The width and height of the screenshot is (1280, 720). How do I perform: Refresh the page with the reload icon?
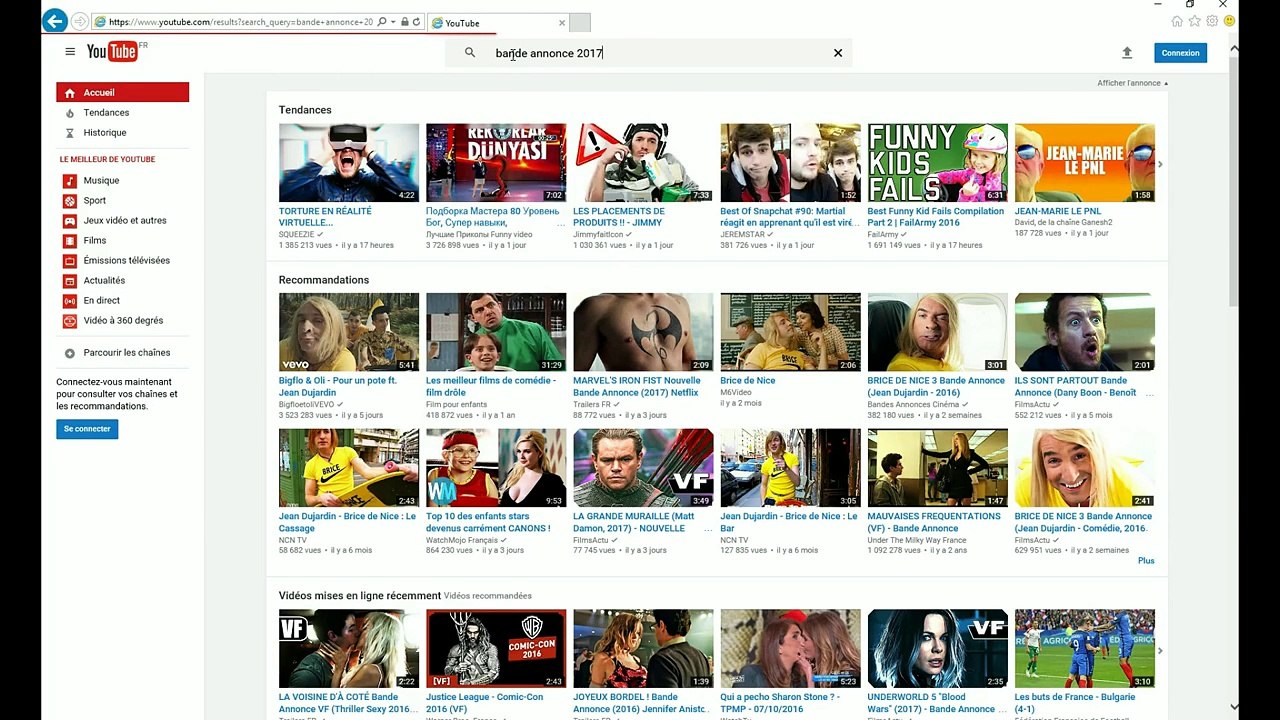click(416, 22)
